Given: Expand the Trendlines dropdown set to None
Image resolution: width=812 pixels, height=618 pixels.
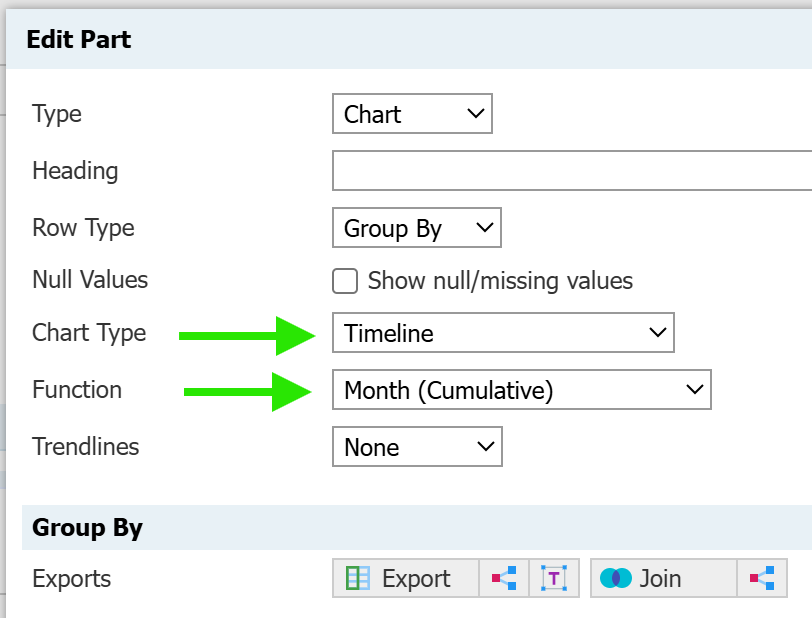Looking at the screenshot, I should click(x=416, y=447).
